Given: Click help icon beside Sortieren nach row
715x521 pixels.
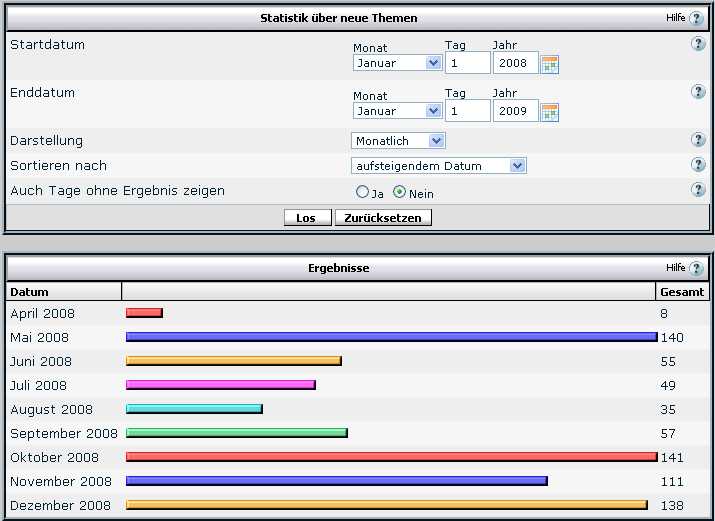Looking at the screenshot, I should tap(698, 165).
